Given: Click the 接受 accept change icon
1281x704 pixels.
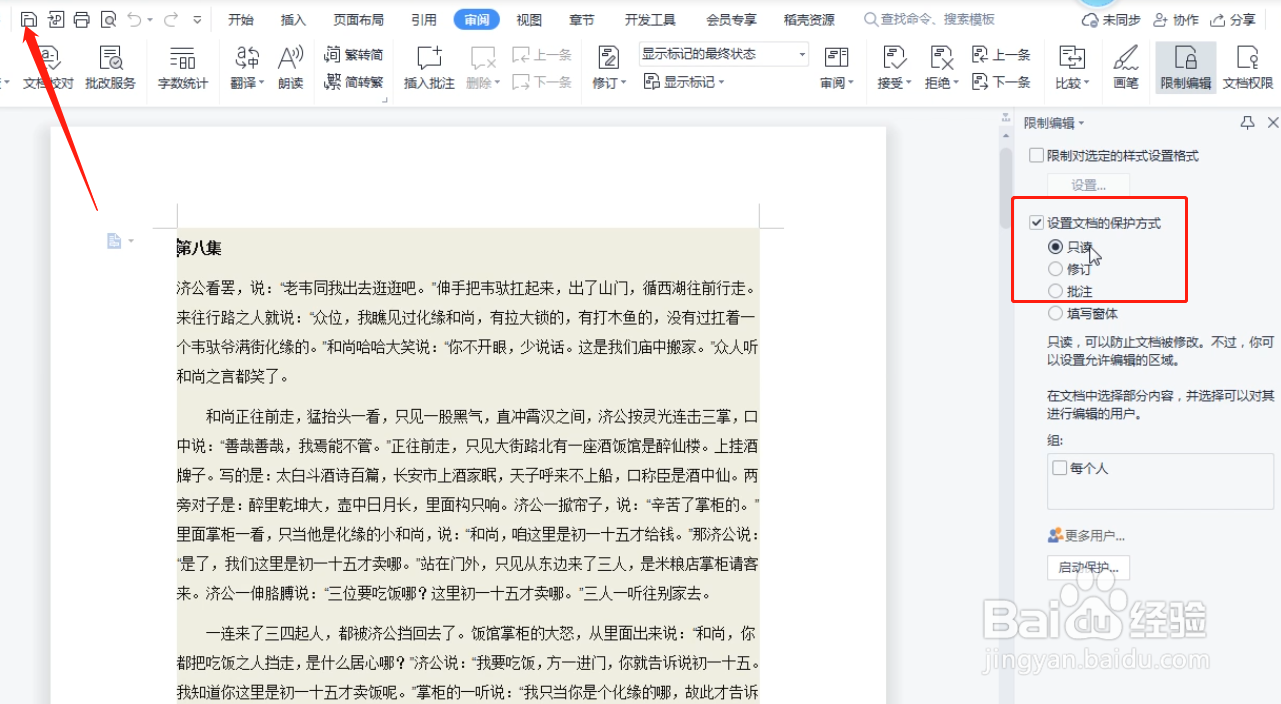Looking at the screenshot, I should (x=894, y=58).
